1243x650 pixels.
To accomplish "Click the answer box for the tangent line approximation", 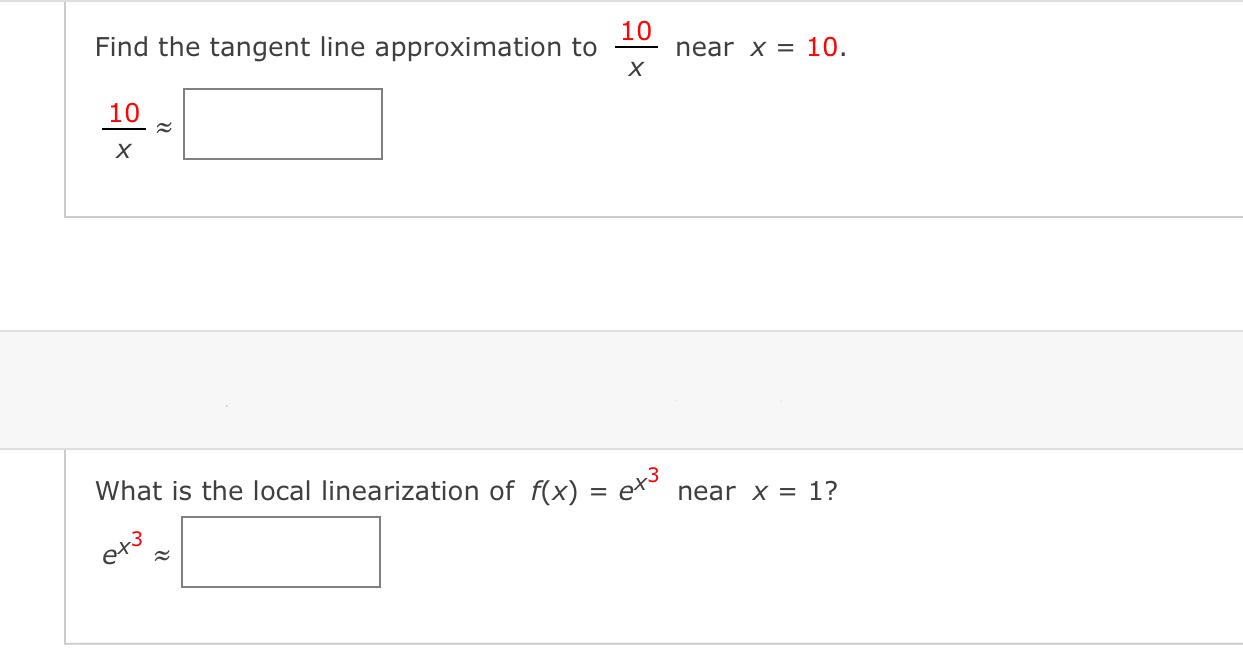I will (282, 124).
